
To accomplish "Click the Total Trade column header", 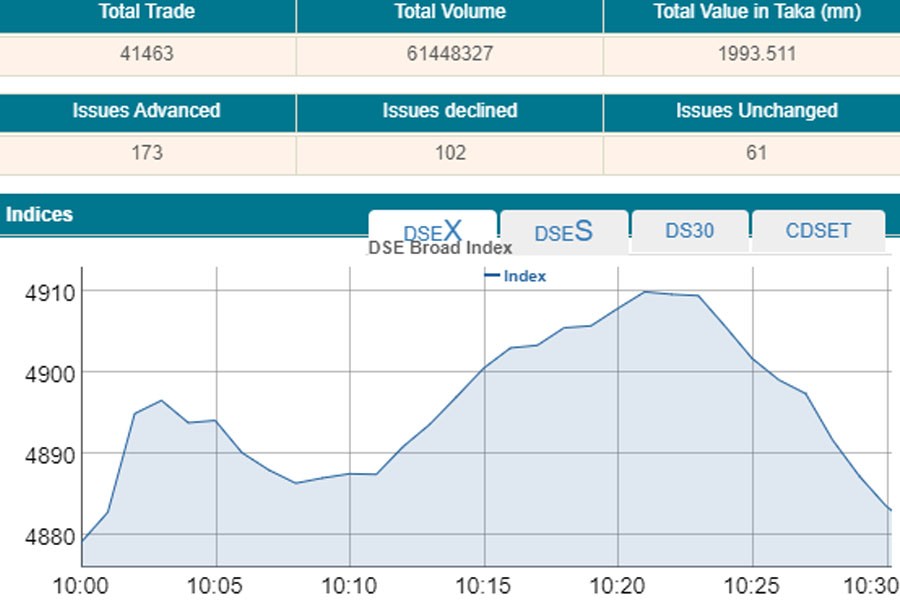I will click(x=146, y=13).
